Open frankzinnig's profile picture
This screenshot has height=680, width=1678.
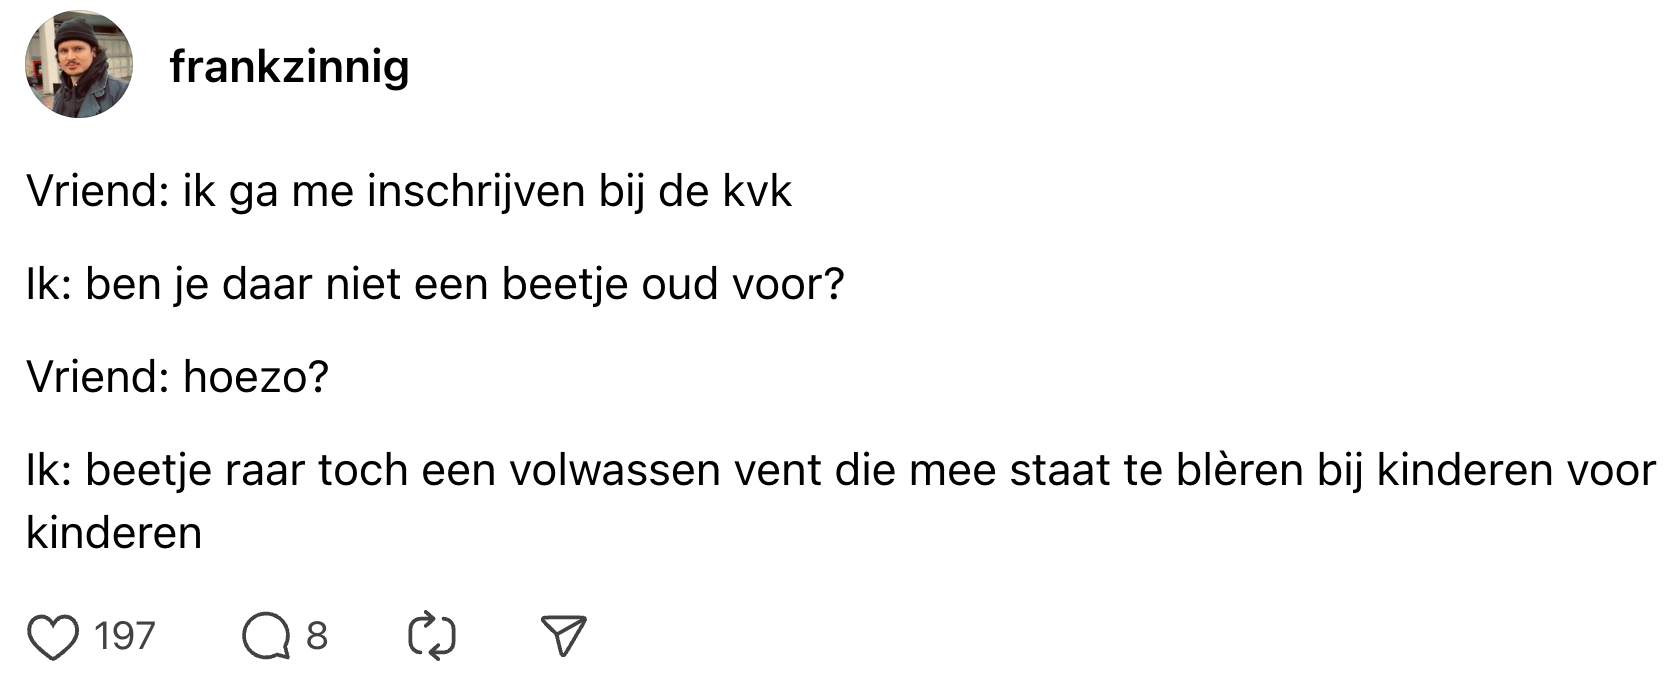pos(79,66)
